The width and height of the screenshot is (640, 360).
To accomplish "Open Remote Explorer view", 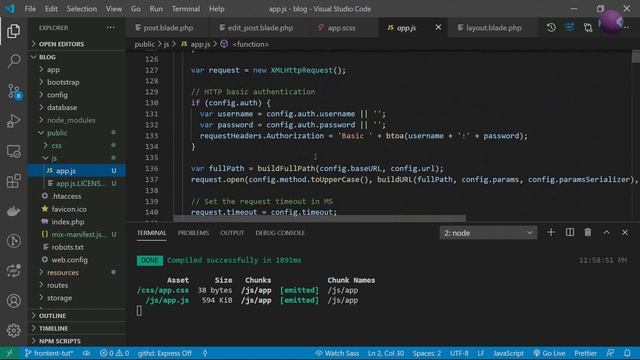I will tap(13, 151).
